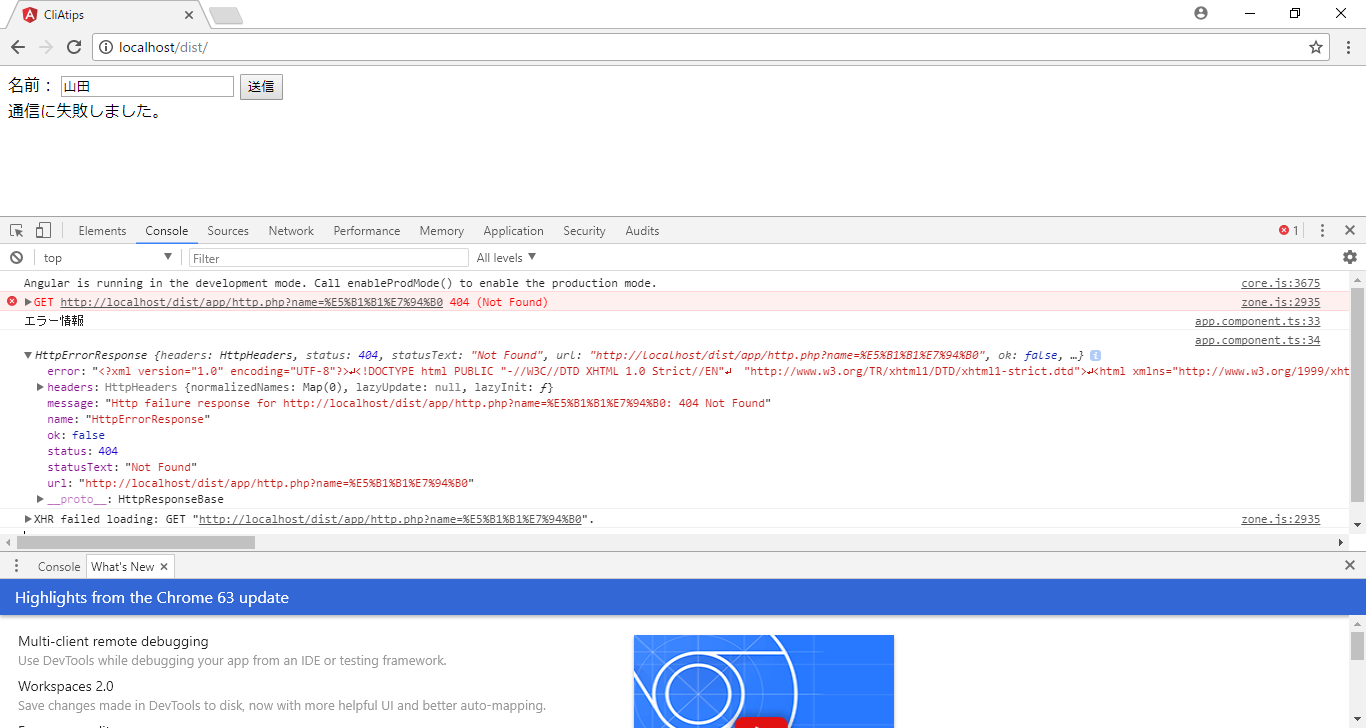
Task: Go back to previous page
Action: tap(18, 47)
